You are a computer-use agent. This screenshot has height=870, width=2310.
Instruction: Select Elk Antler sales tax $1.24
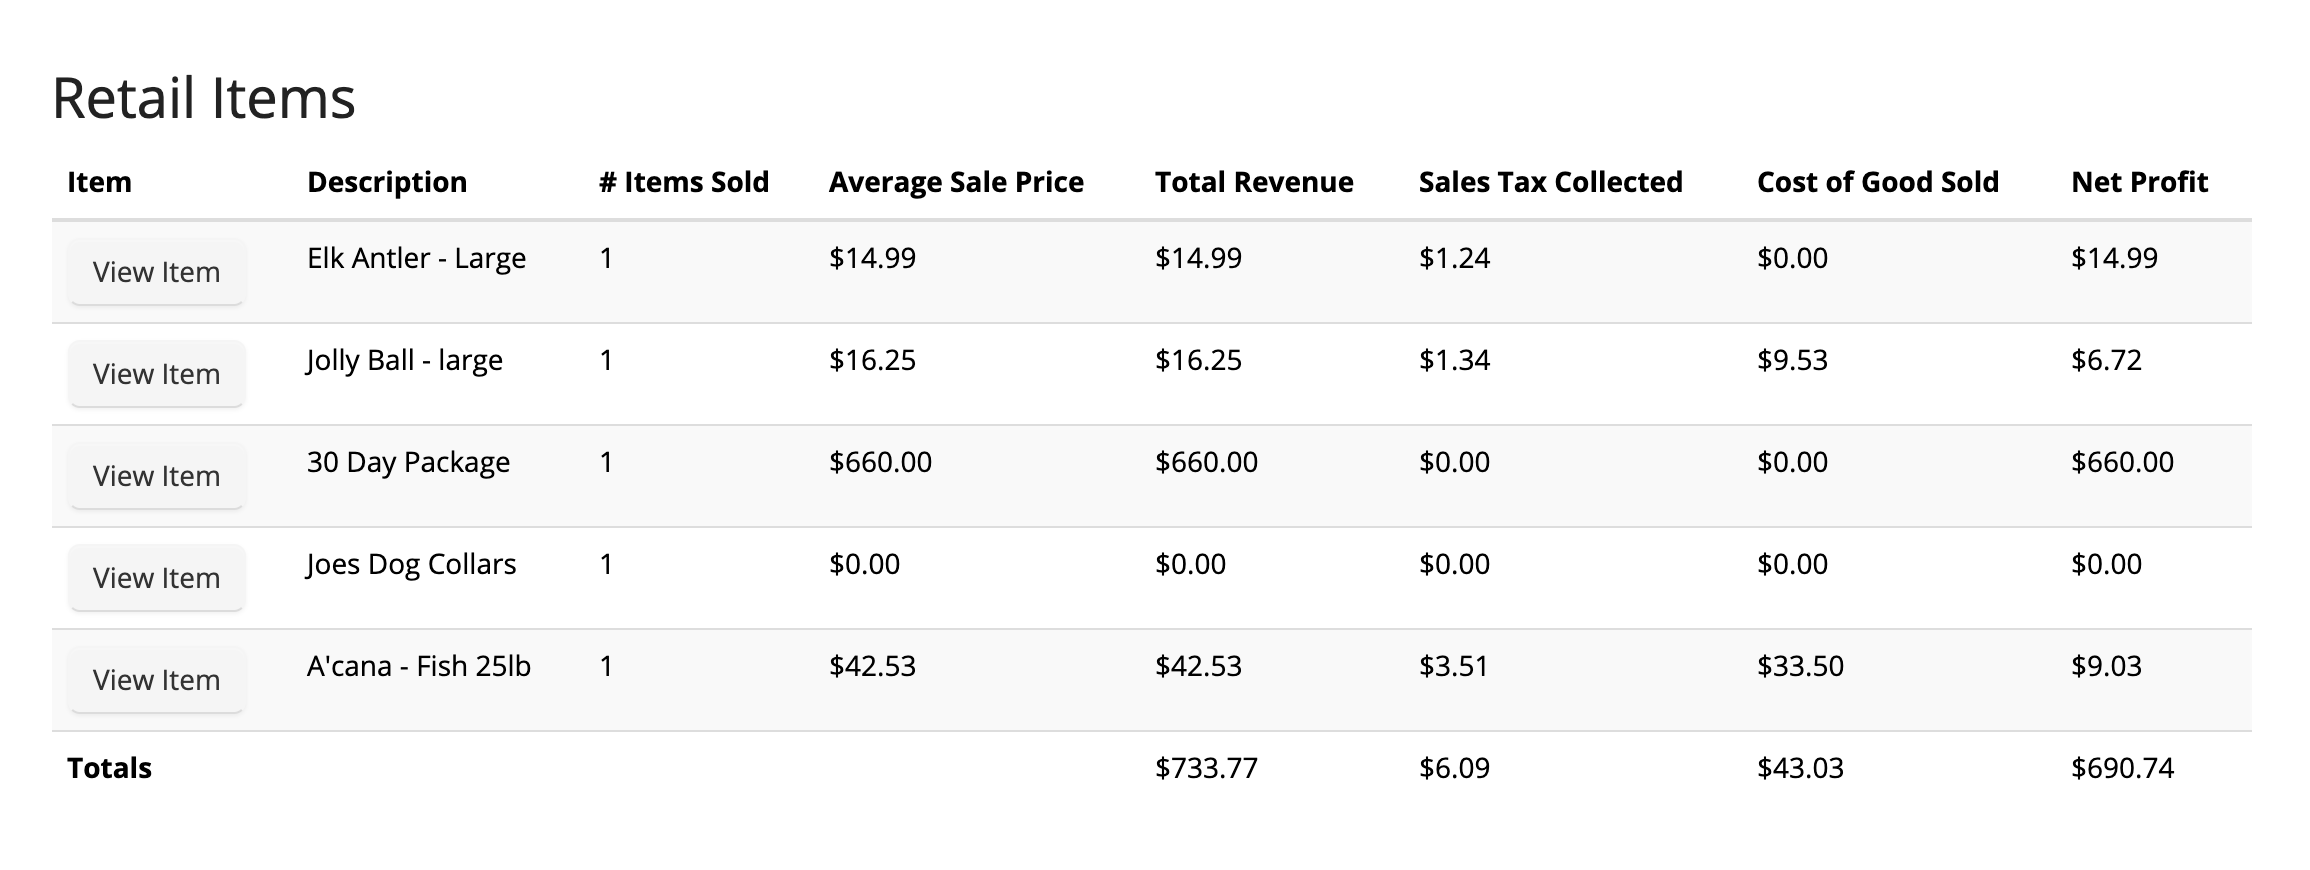point(1454,259)
